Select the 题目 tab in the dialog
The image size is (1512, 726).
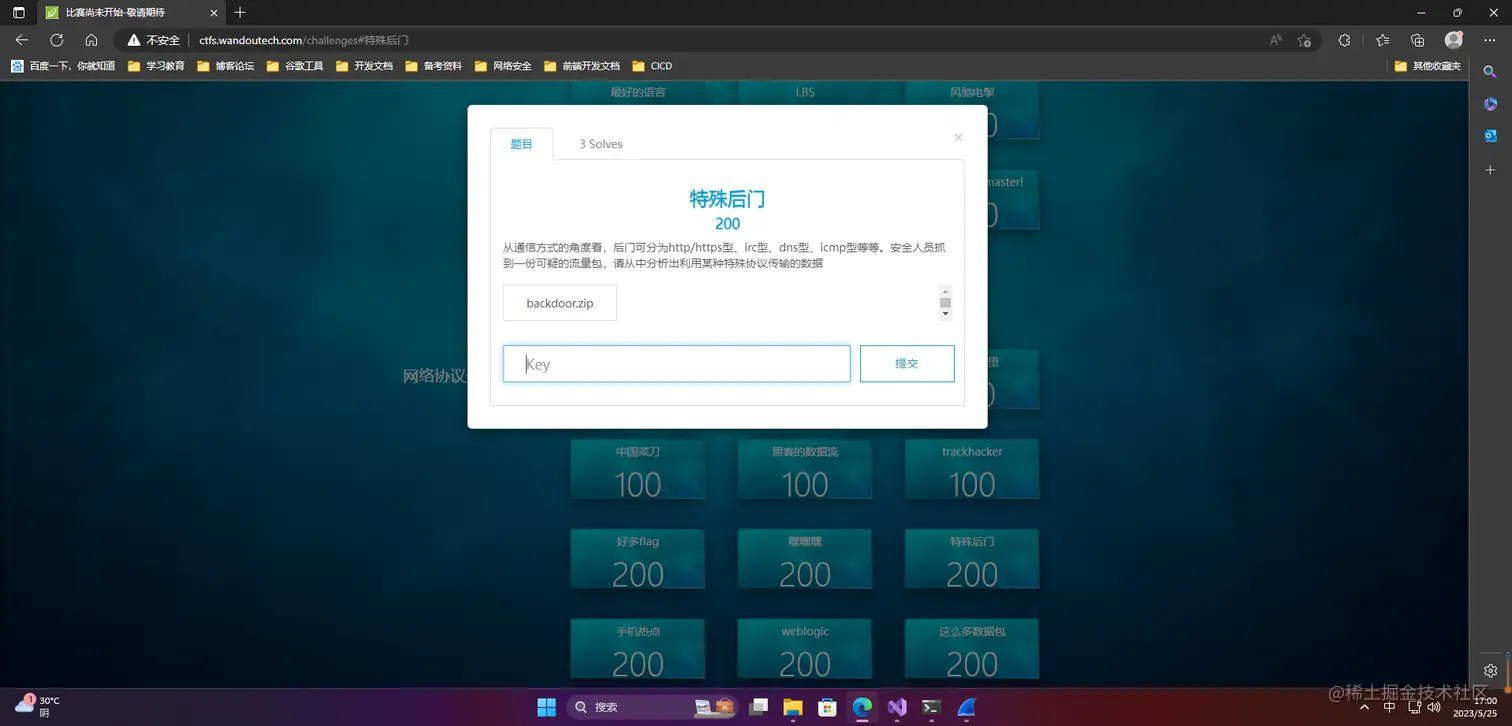point(521,143)
